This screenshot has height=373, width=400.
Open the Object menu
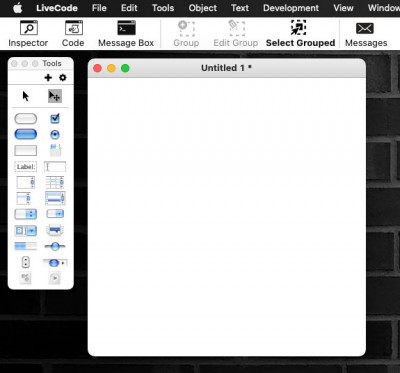click(x=202, y=8)
